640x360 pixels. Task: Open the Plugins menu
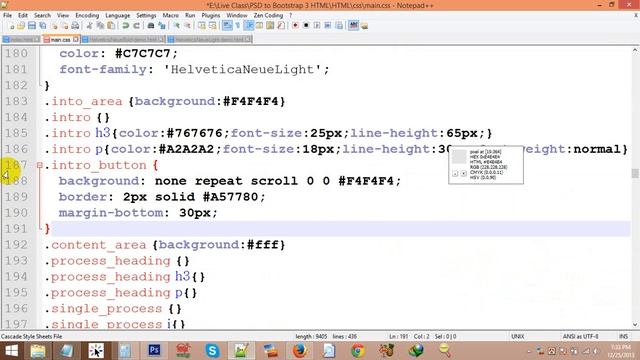(x=211, y=16)
